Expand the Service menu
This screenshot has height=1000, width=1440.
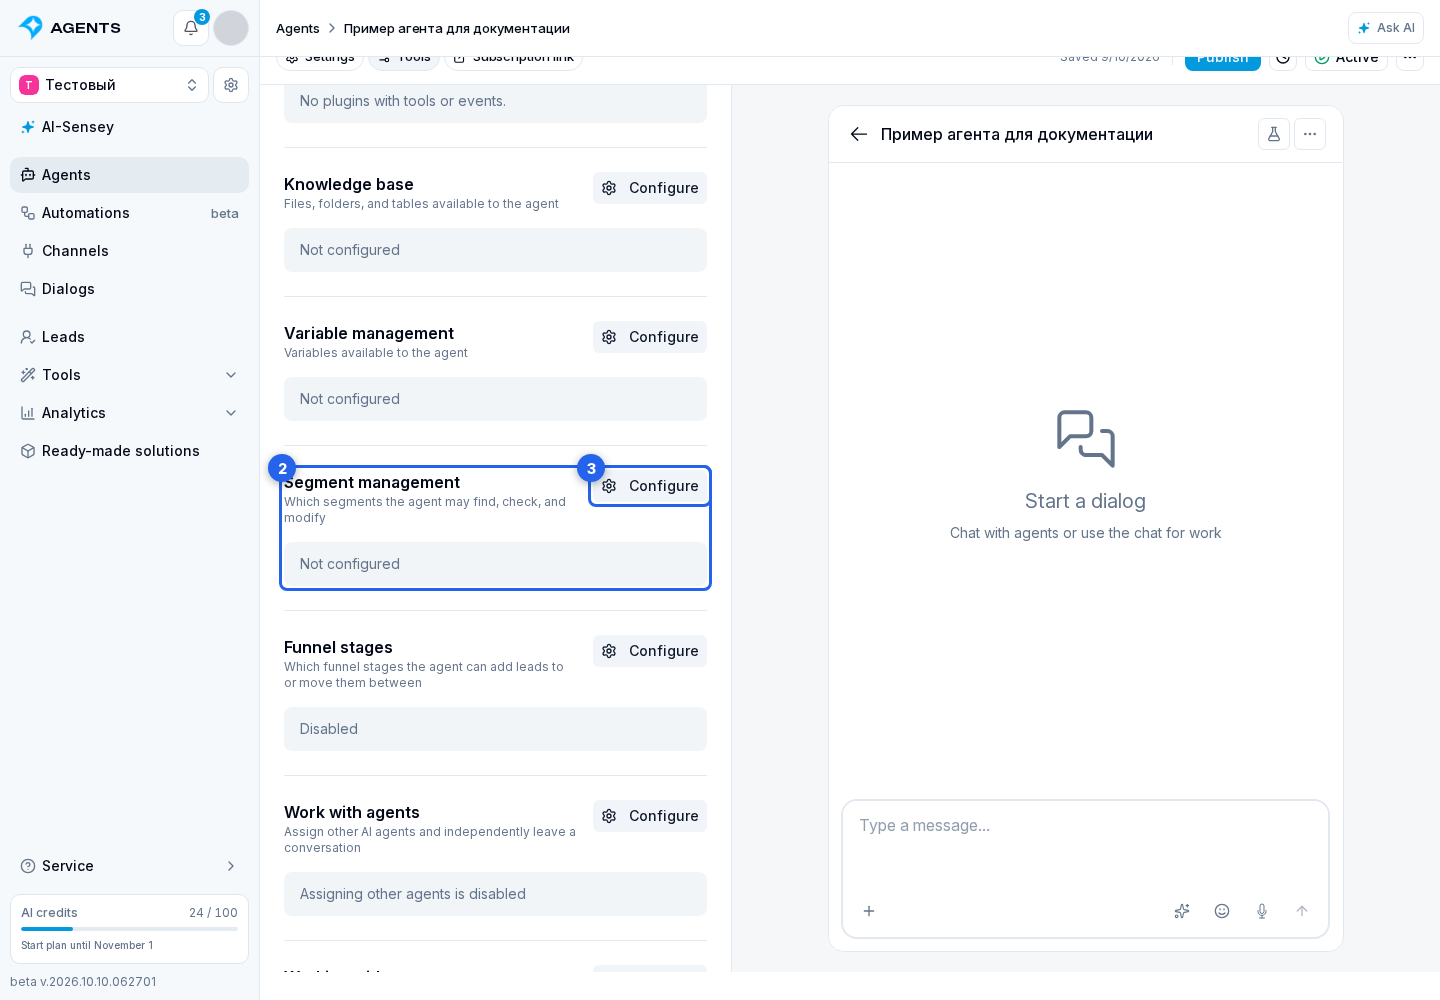point(130,866)
